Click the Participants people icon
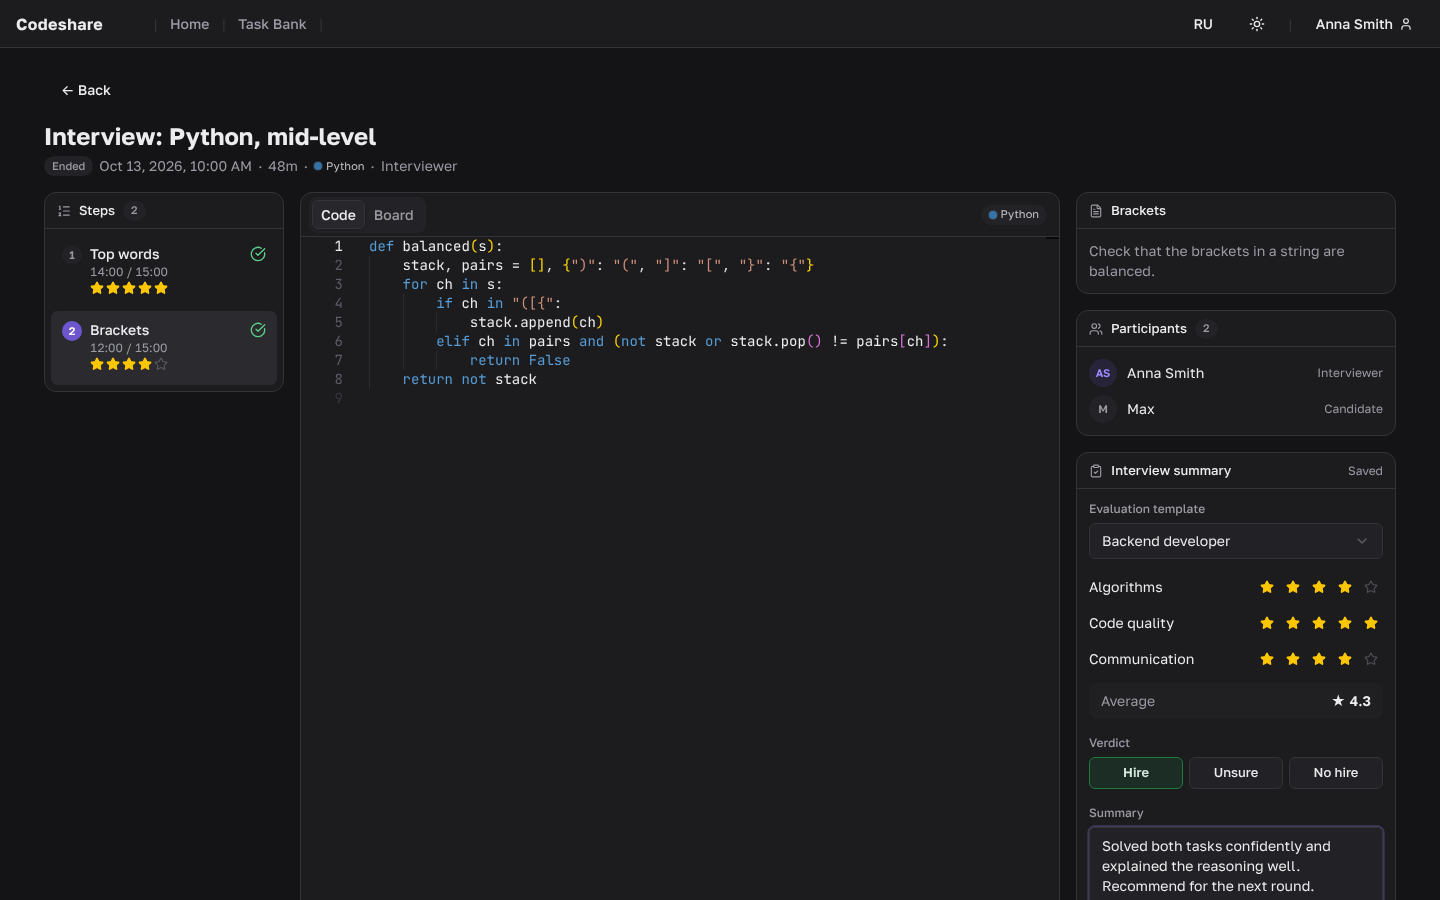The height and width of the screenshot is (900, 1440). [1096, 329]
